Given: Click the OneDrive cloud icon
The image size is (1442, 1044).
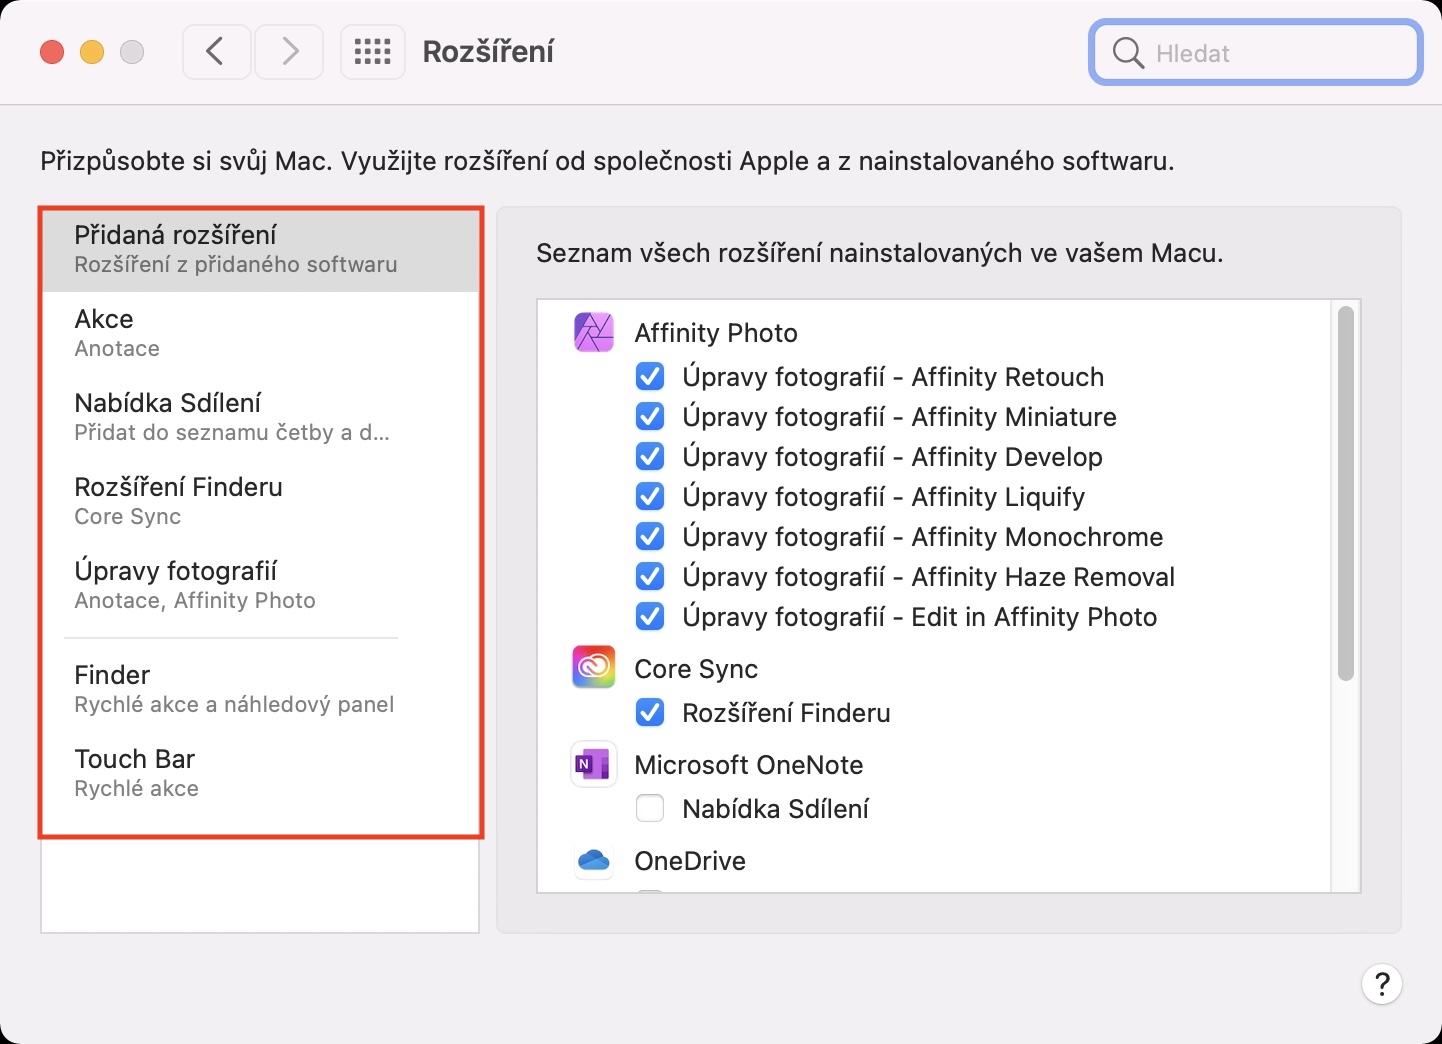Looking at the screenshot, I should 593,860.
